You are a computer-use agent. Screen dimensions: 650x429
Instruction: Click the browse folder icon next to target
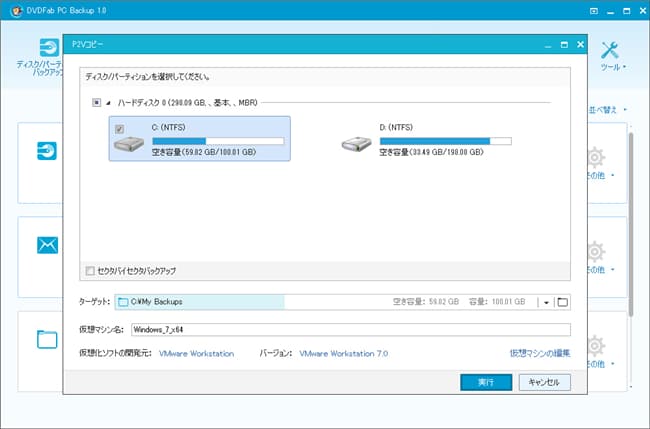(562, 302)
